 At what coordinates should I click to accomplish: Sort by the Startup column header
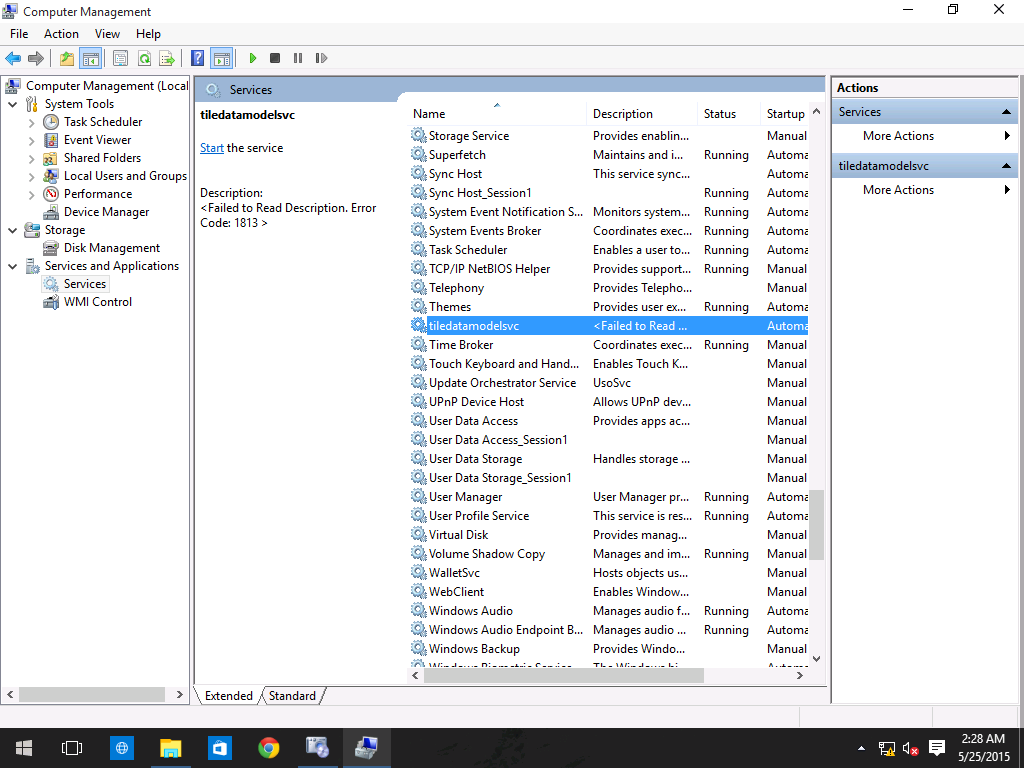click(784, 114)
